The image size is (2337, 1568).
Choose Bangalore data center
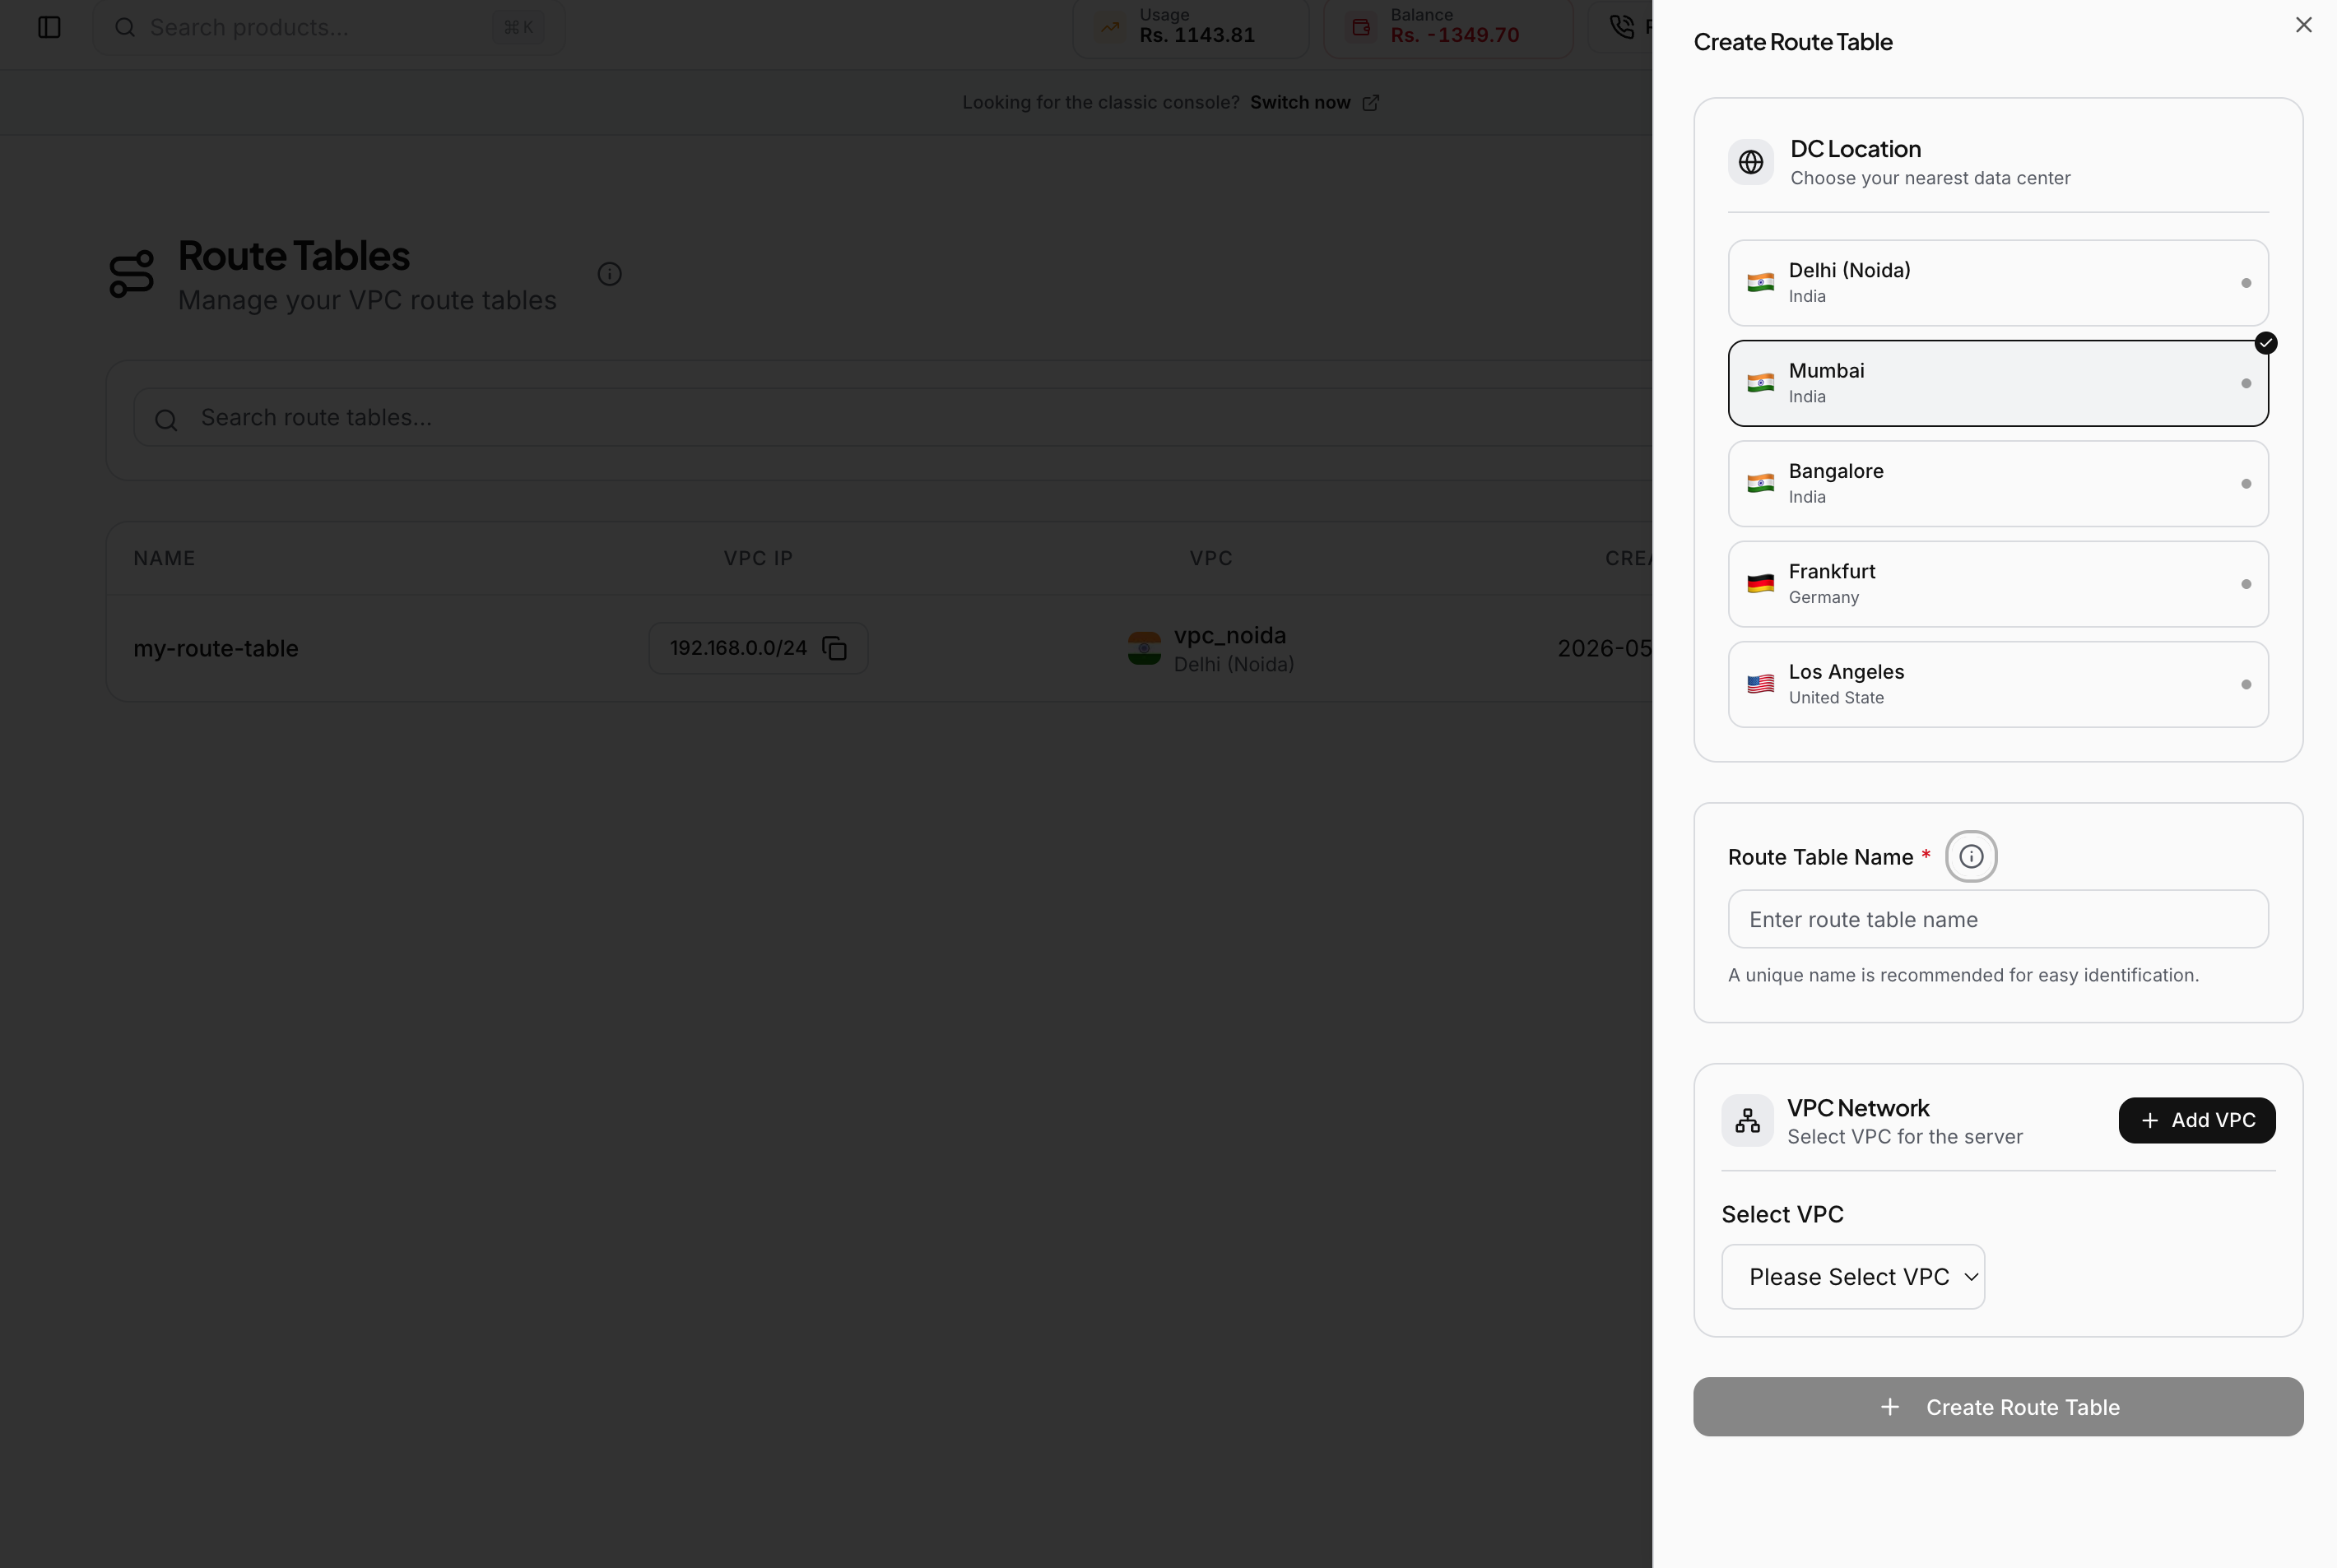1997,484
